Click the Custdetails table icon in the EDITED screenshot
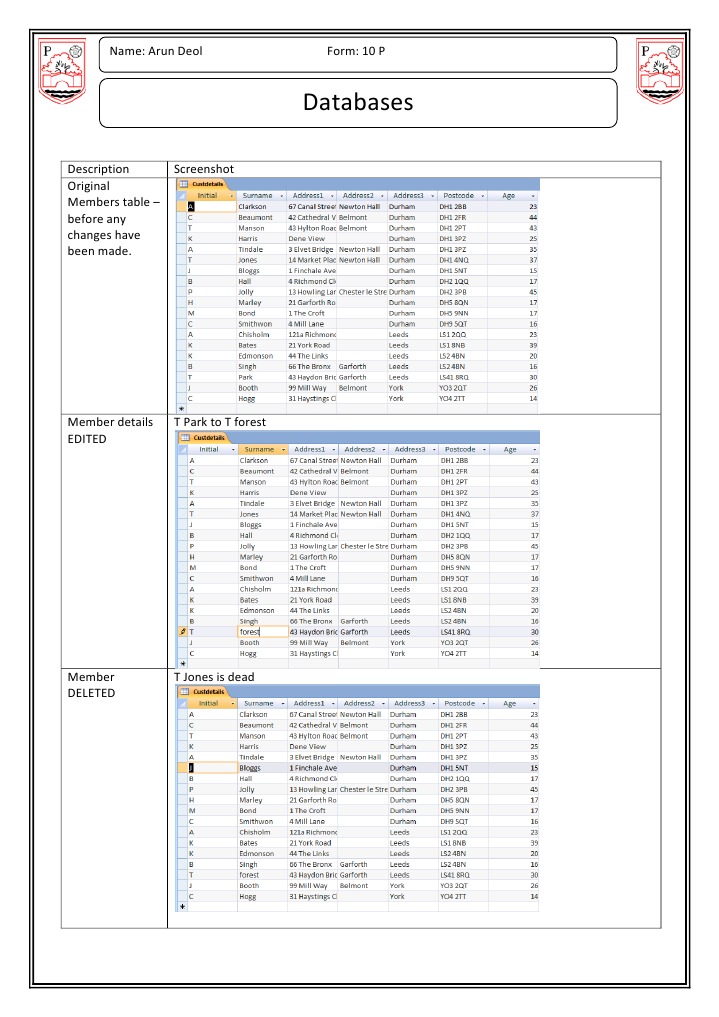 point(185,438)
